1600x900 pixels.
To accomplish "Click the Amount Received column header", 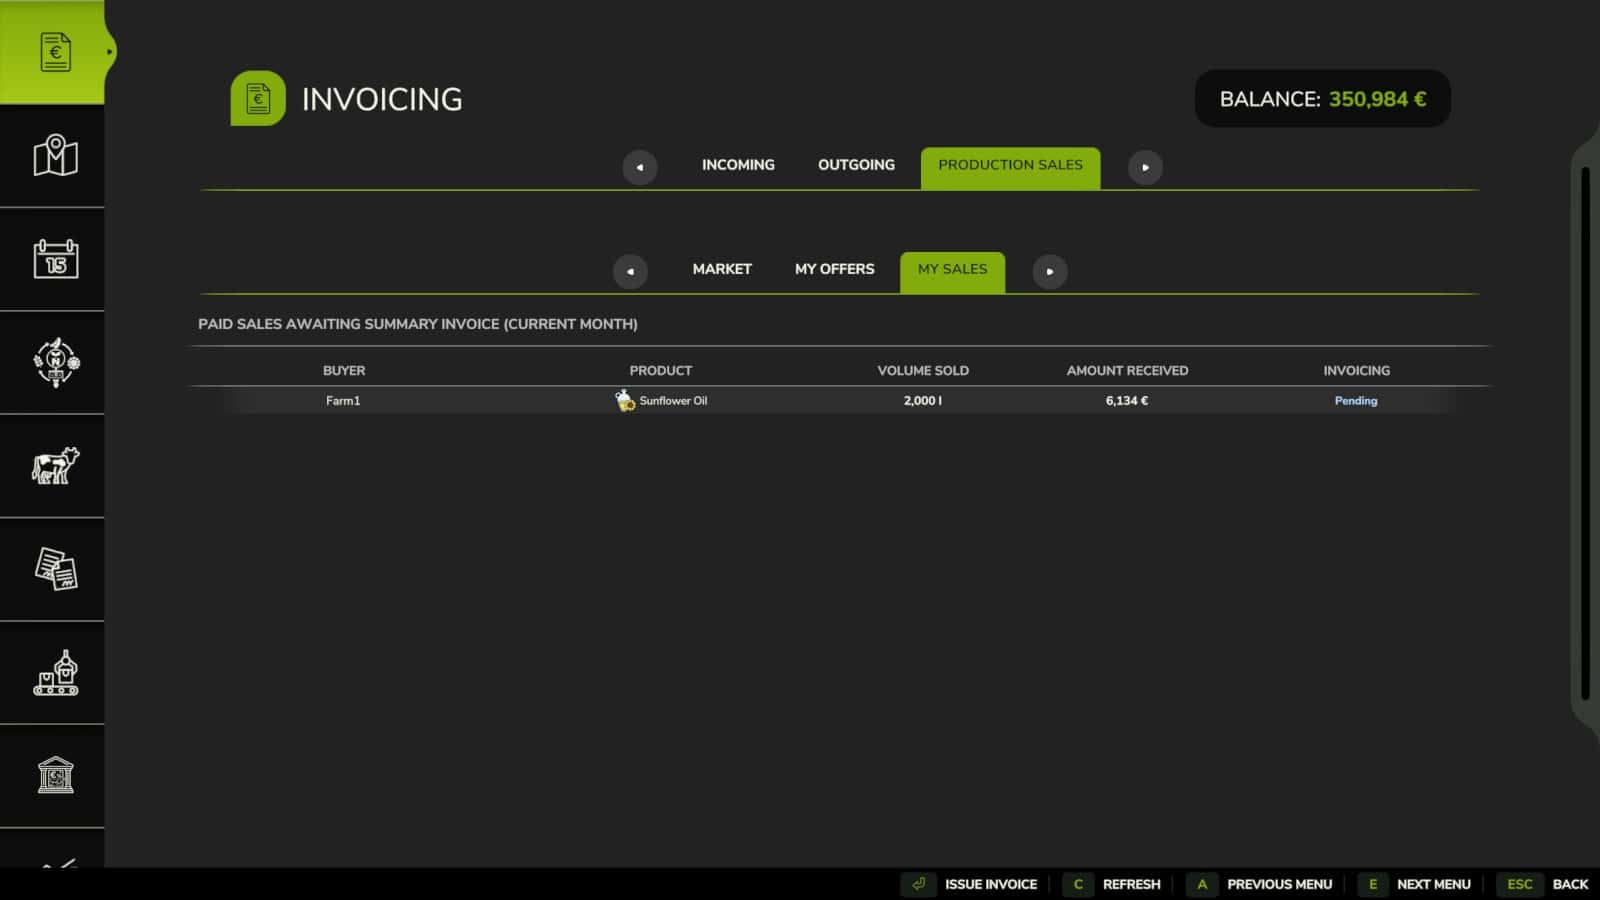I will click(x=1127, y=370).
